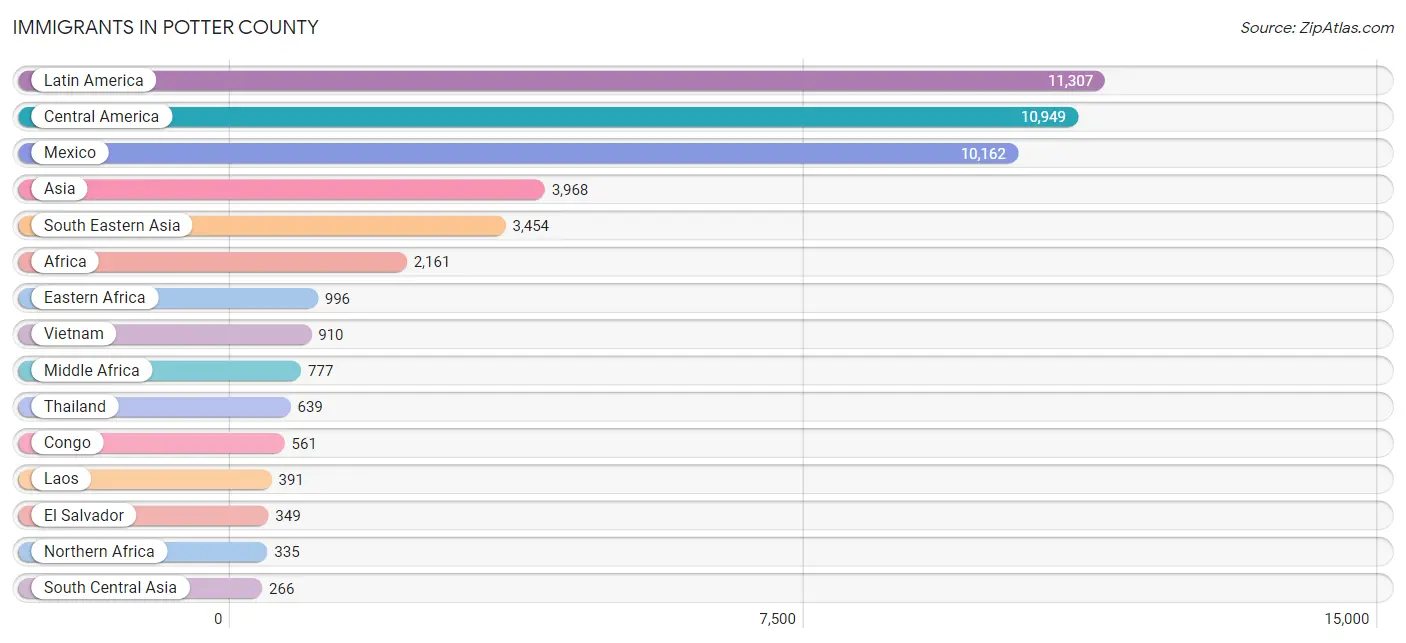Click the 335 value for Northern Africa
Image resolution: width=1406 pixels, height=643 pixels.
(x=287, y=552)
